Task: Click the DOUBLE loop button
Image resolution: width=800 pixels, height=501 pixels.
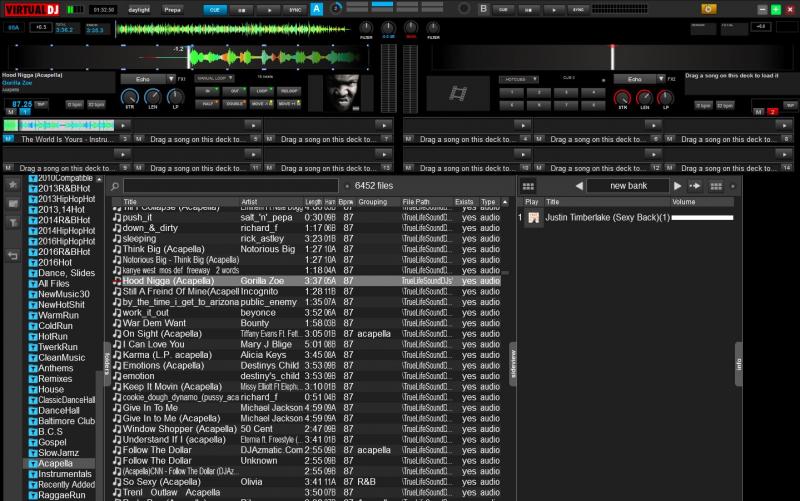Action: click(235, 104)
